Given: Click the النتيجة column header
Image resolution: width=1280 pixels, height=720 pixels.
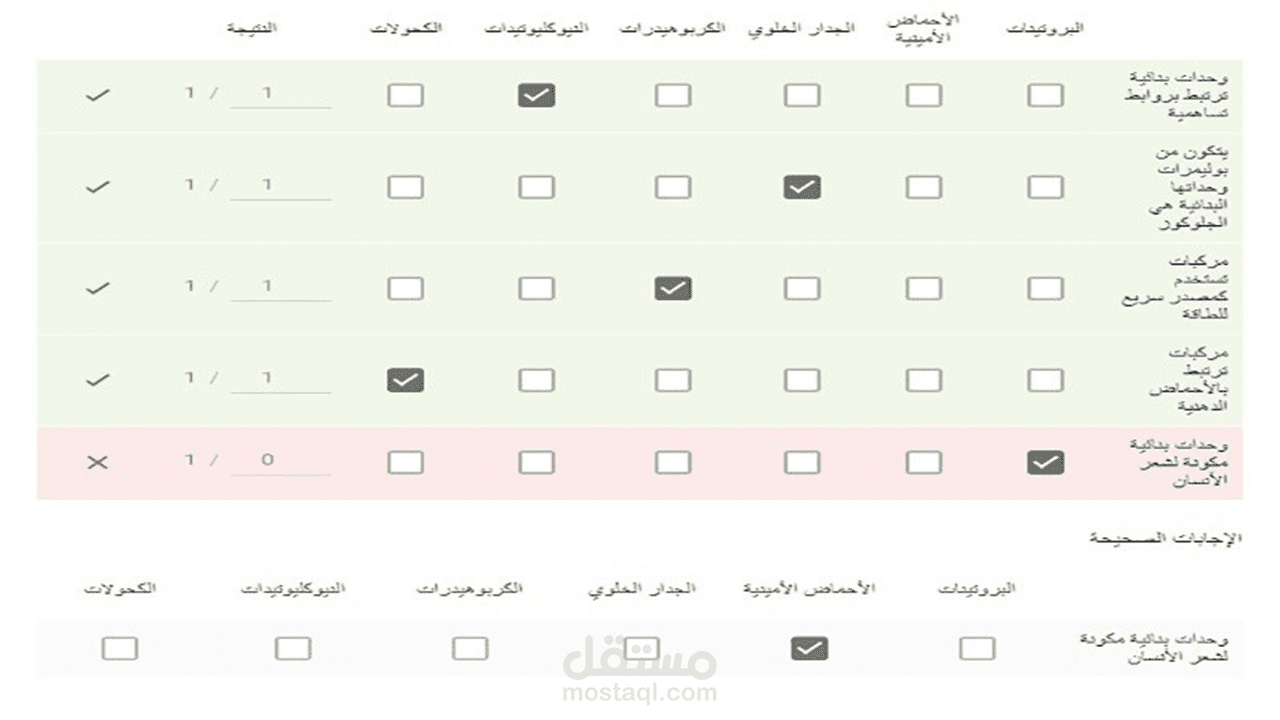Looking at the screenshot, I should pyautogui.click(x=251, y=28).
